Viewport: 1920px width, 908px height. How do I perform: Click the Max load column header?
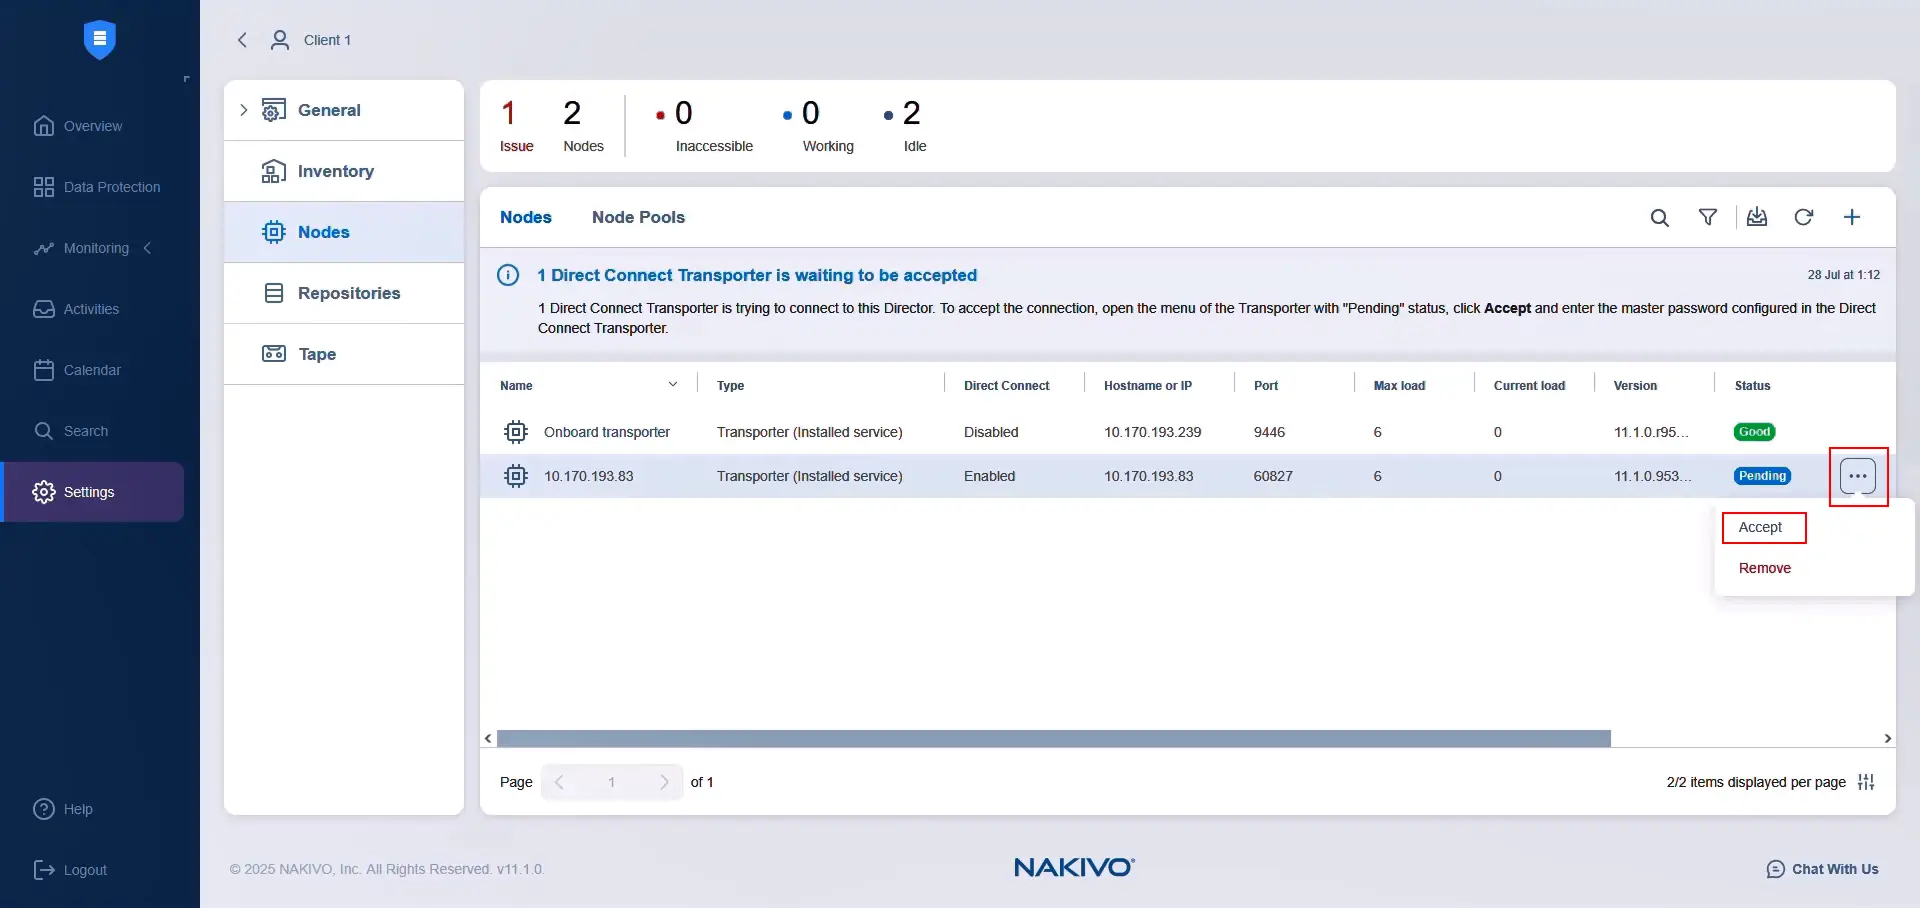1399,385
